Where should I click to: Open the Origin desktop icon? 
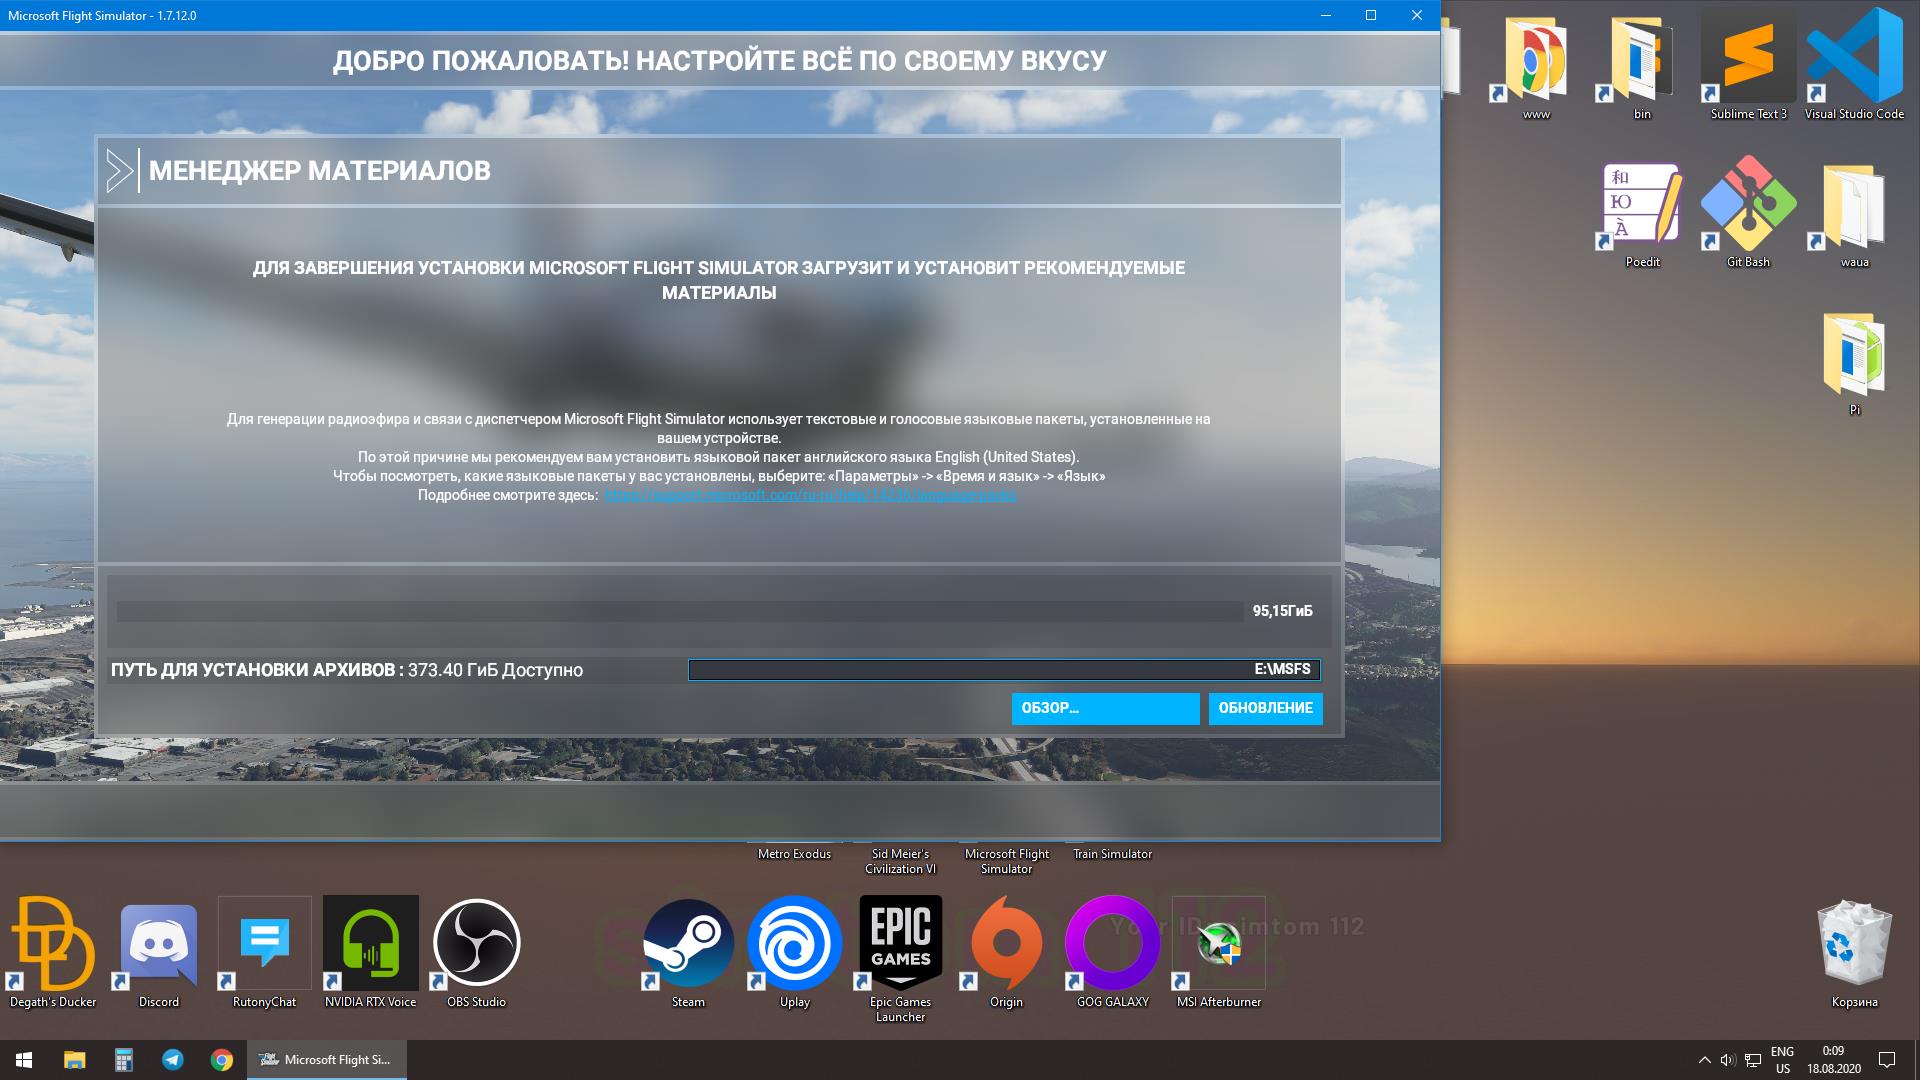pyautogui.click(x=1007, y=952)
